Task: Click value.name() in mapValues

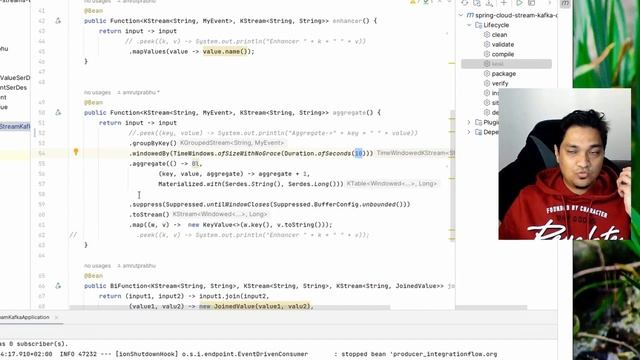Action: [x=225, y=51]
